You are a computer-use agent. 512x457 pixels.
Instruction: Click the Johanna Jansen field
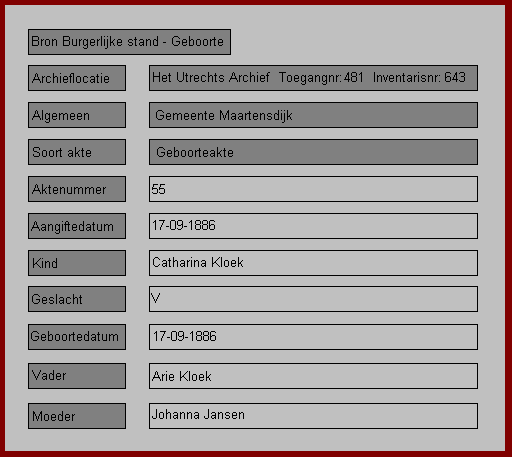click(313, 416)
